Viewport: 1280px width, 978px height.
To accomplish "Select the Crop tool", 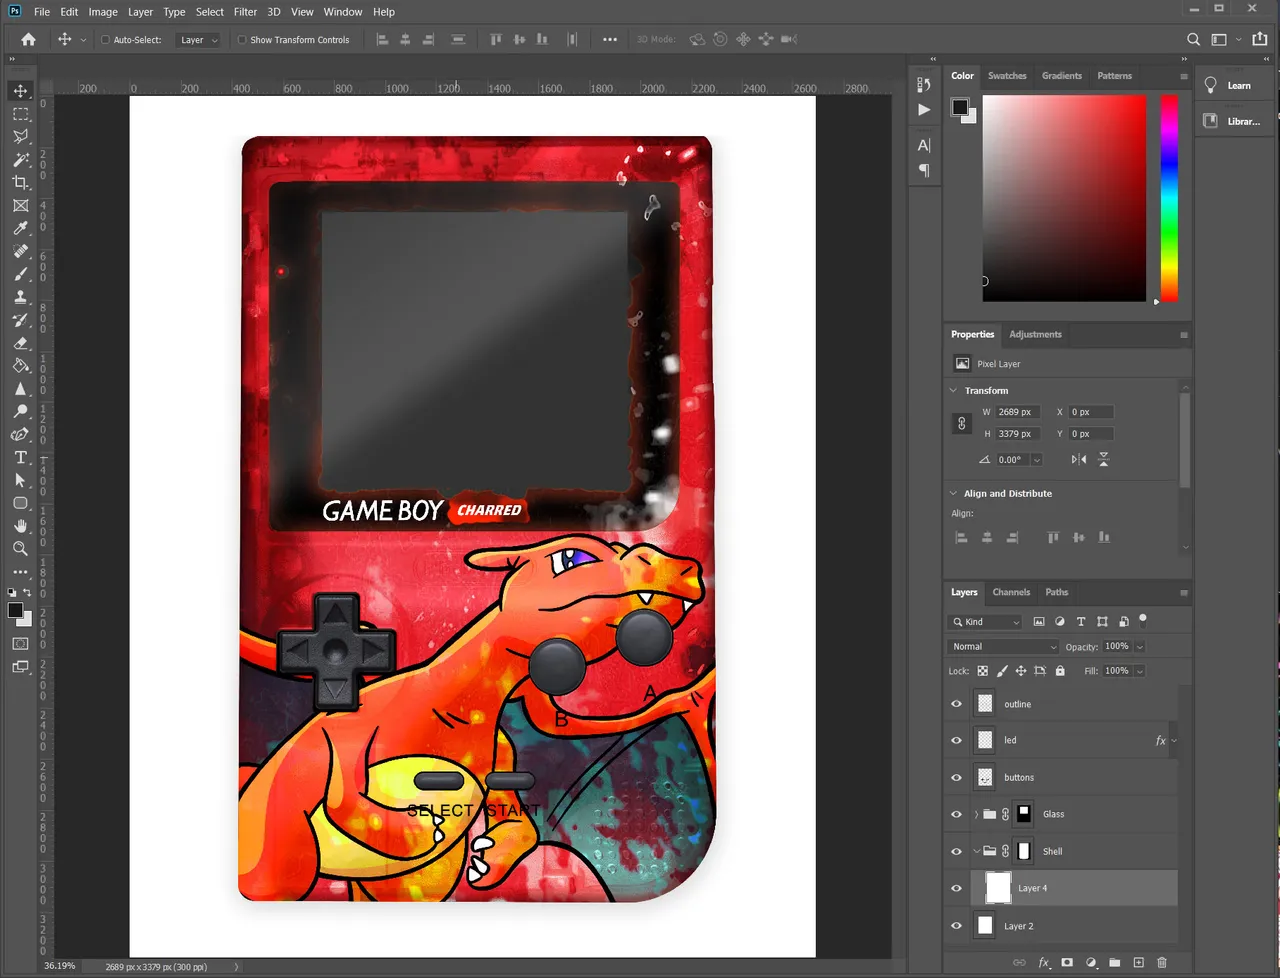I will tap(20, 183).
